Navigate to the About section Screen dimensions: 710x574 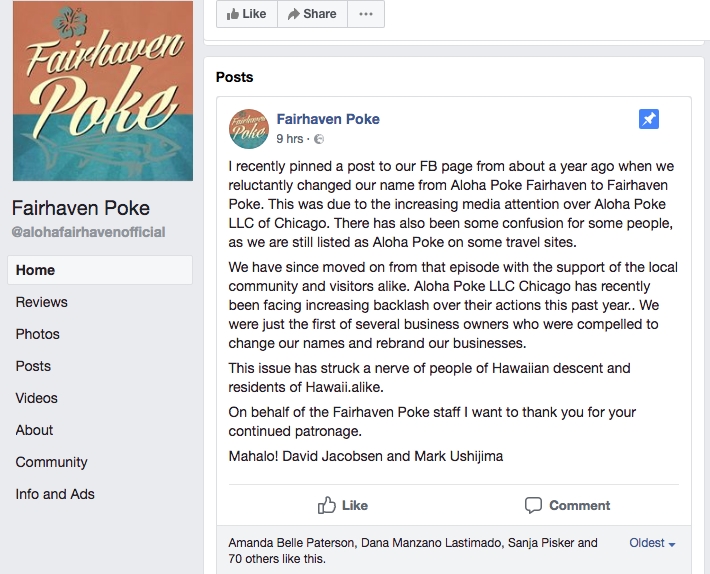coord(35,430)
